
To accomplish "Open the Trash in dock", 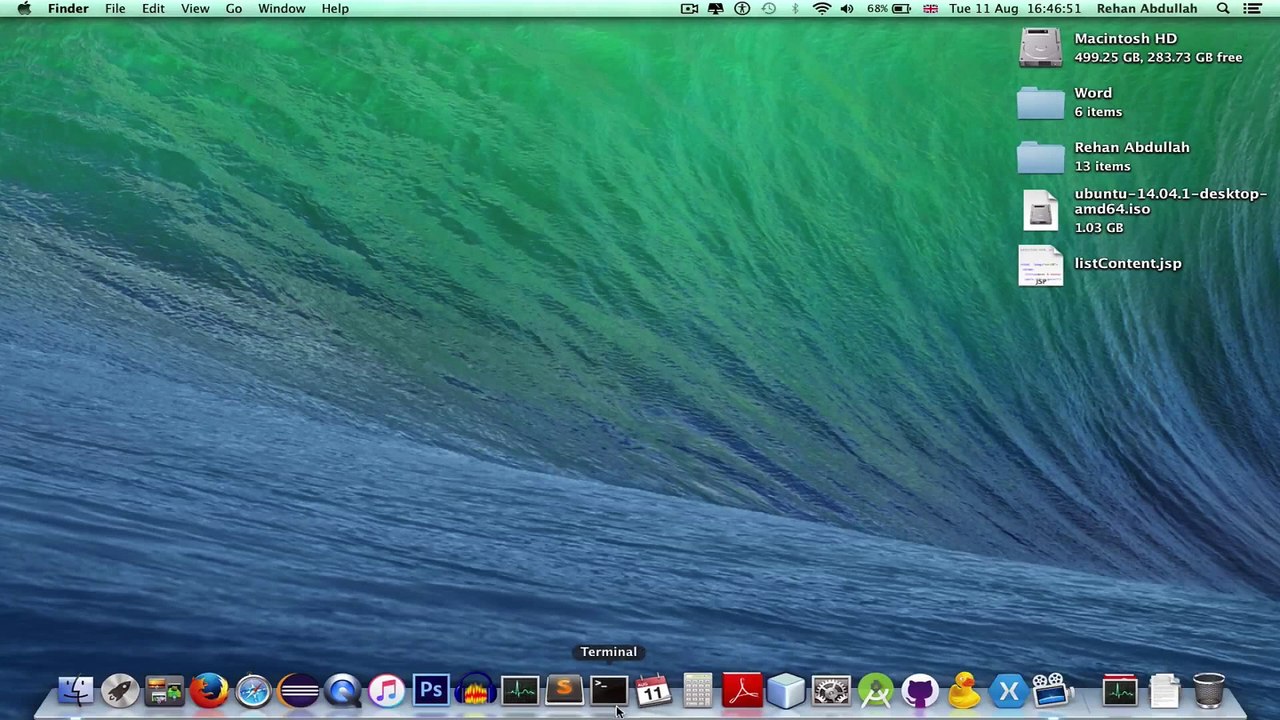I will coord(1208,691).
